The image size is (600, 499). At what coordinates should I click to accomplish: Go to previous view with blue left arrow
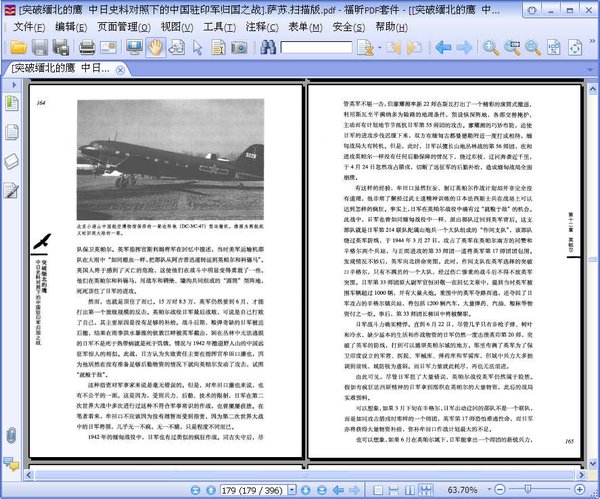tap(443, 48)
